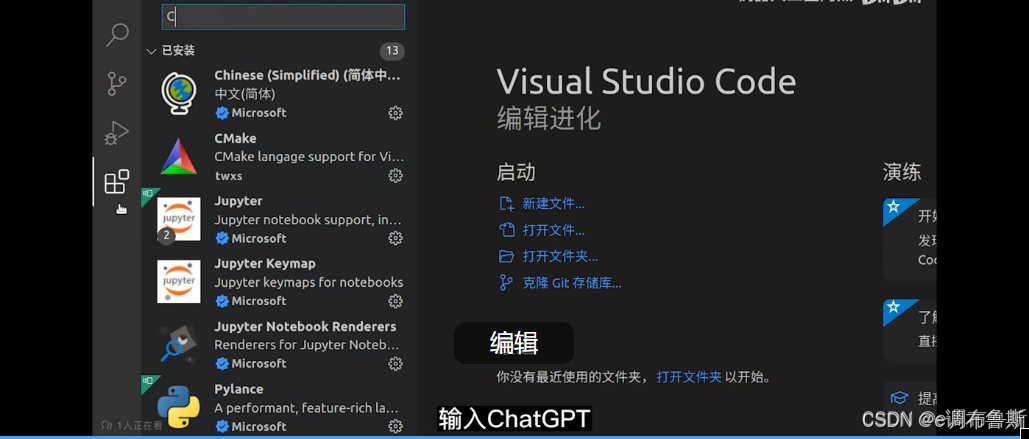
Task: Click 打开文件夹 link in recent section
Action: (x=689, y=377)
